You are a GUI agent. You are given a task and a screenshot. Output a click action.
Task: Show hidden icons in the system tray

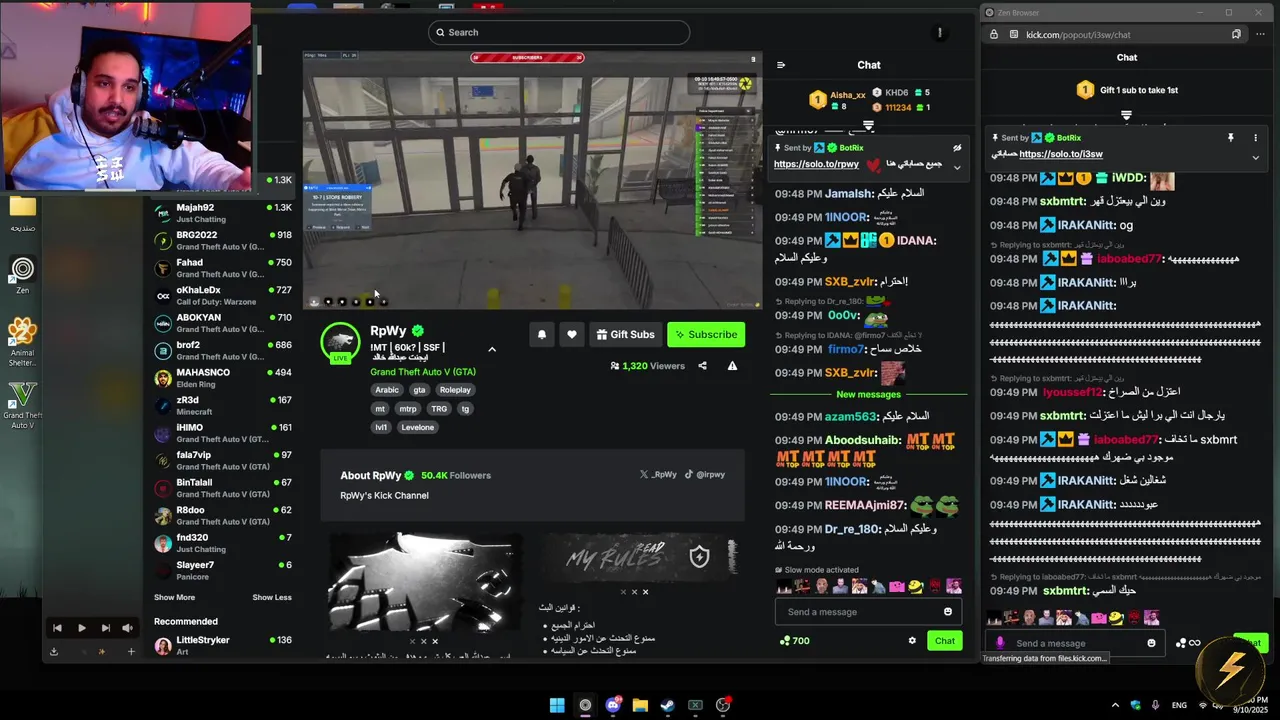point(1115,705)
